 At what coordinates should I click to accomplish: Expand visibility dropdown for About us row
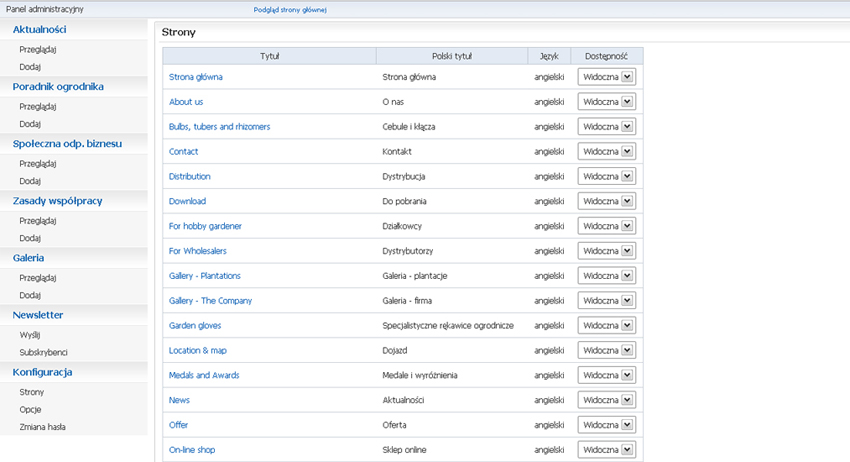coord(607,102)
